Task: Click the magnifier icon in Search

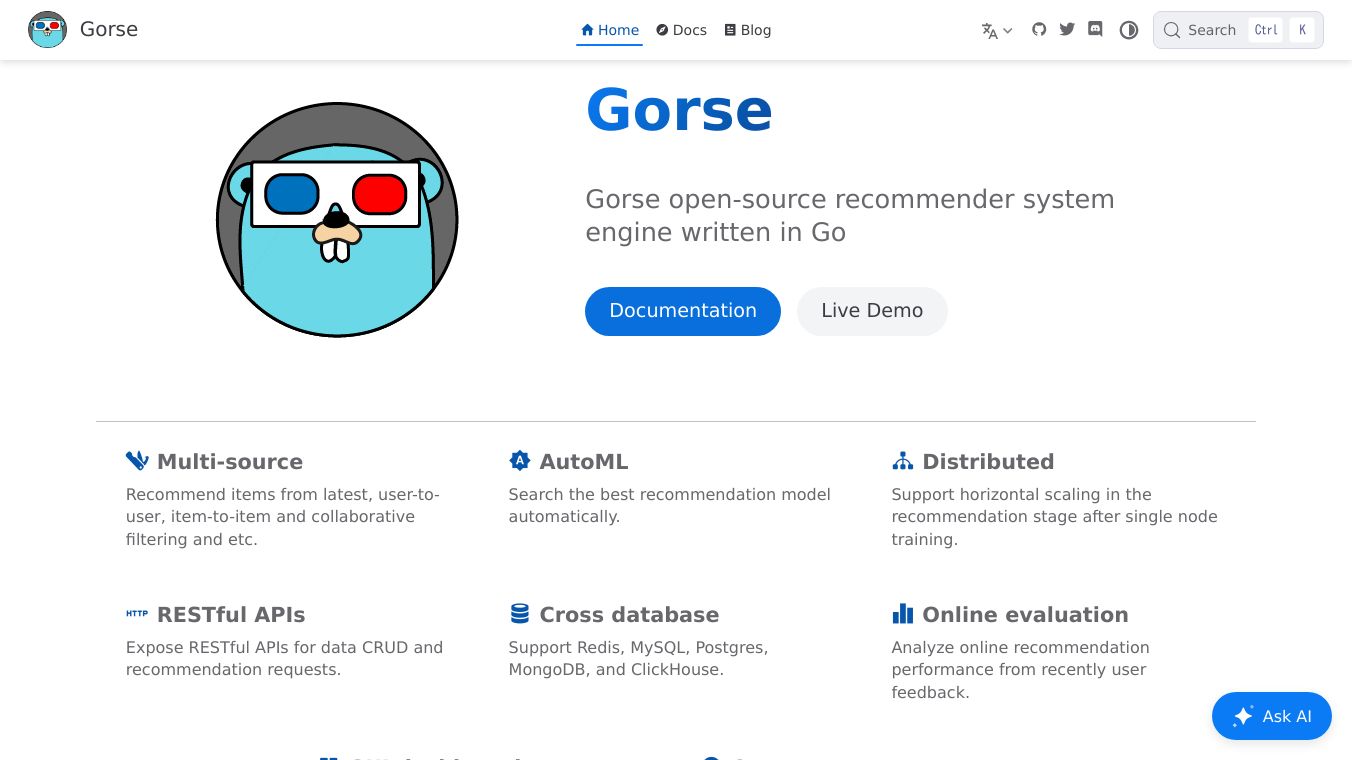Action: click(1172, 30)
